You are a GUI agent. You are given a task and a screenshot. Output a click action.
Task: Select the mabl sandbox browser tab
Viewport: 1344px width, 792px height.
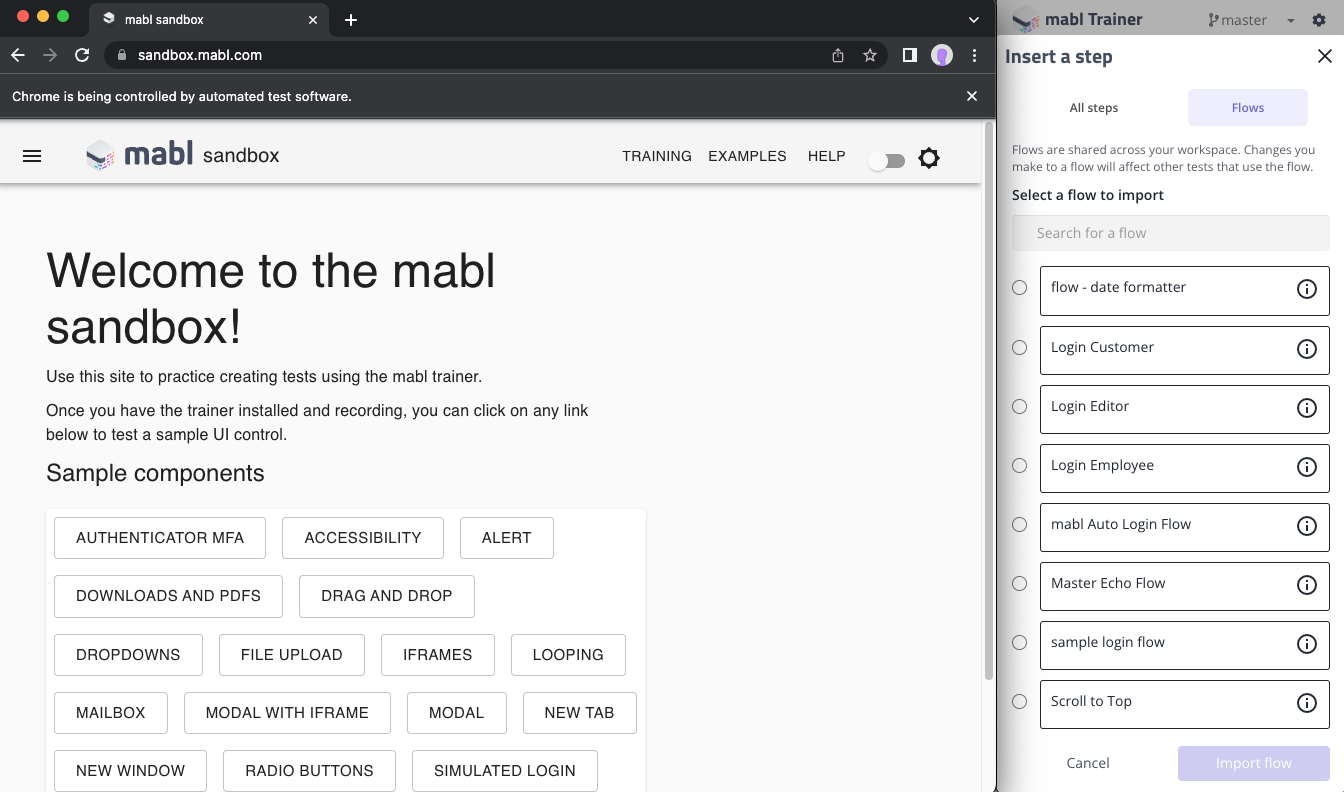point(208,20)
